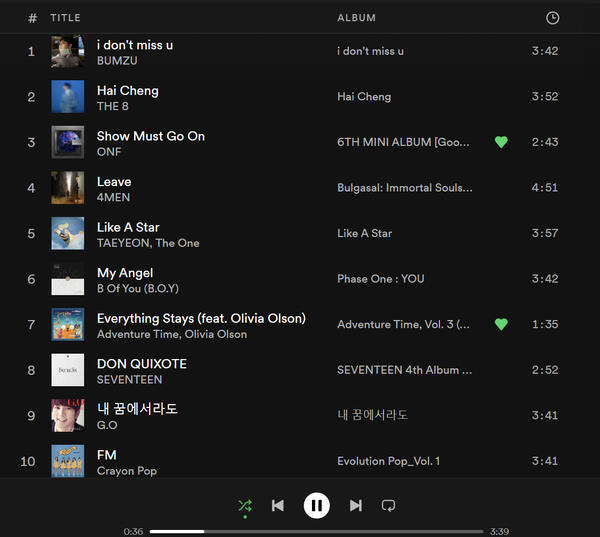Sort tracks by ALBUM column header
Image resolution: width=600 pixels, height=537 pixels.
(x=356, y=18)
